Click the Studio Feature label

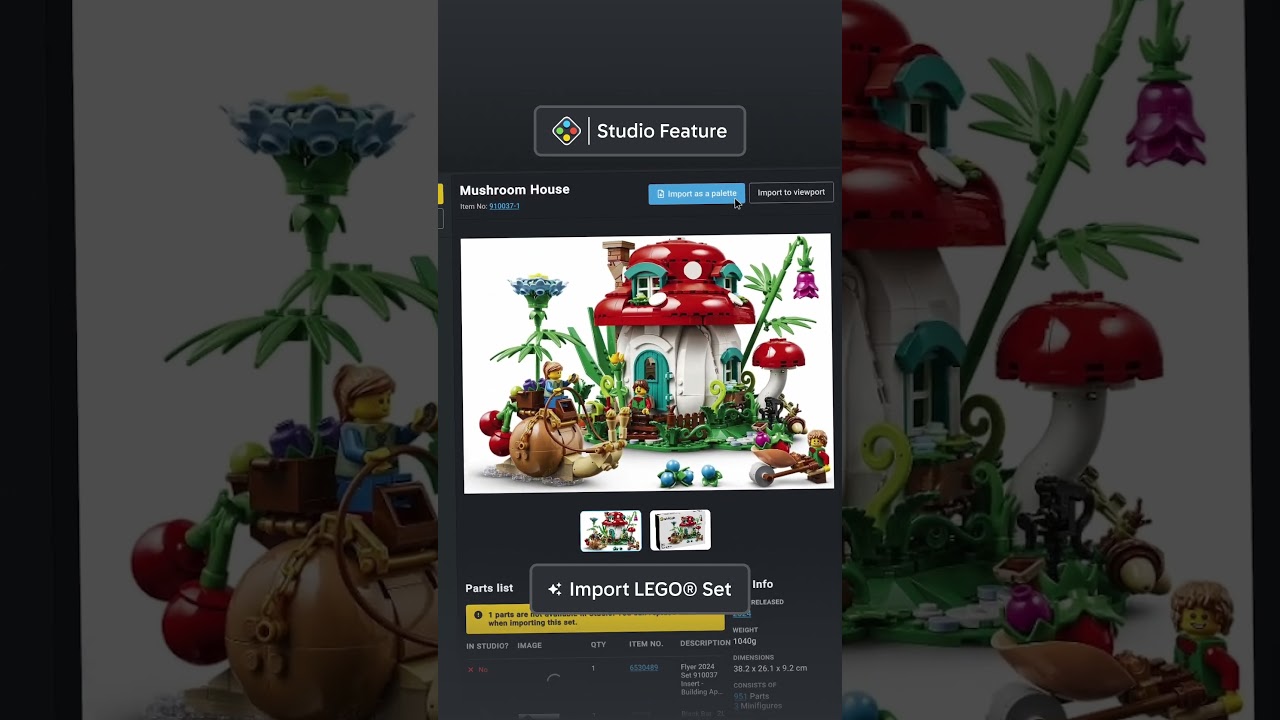[x=662, y=131]
